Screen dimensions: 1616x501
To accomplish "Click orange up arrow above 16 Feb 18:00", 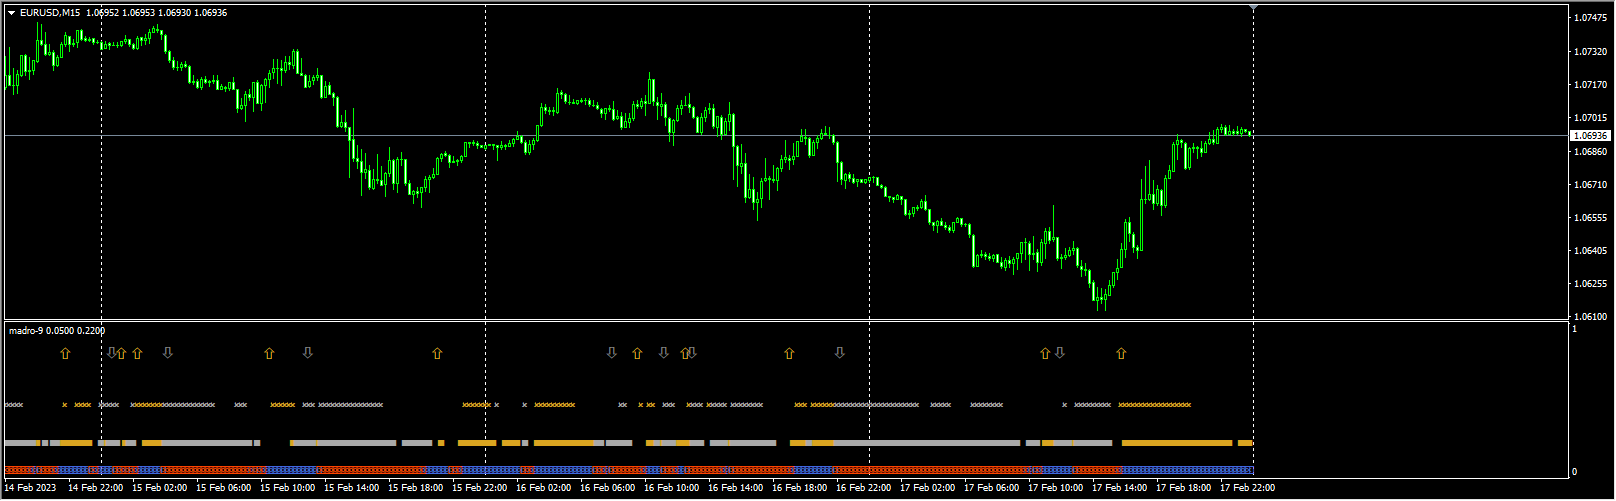I will pos(789,353).
